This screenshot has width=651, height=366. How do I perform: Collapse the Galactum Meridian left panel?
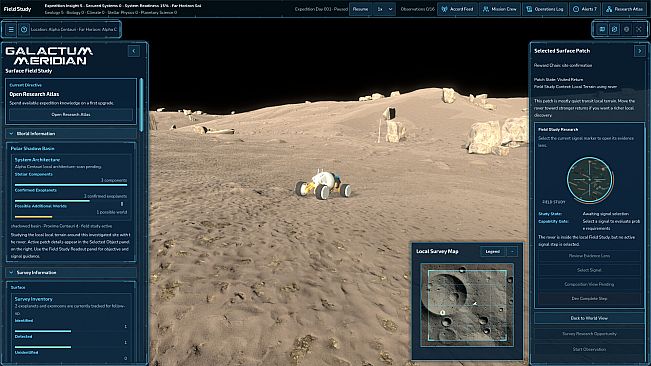click(x=134, y=51)
